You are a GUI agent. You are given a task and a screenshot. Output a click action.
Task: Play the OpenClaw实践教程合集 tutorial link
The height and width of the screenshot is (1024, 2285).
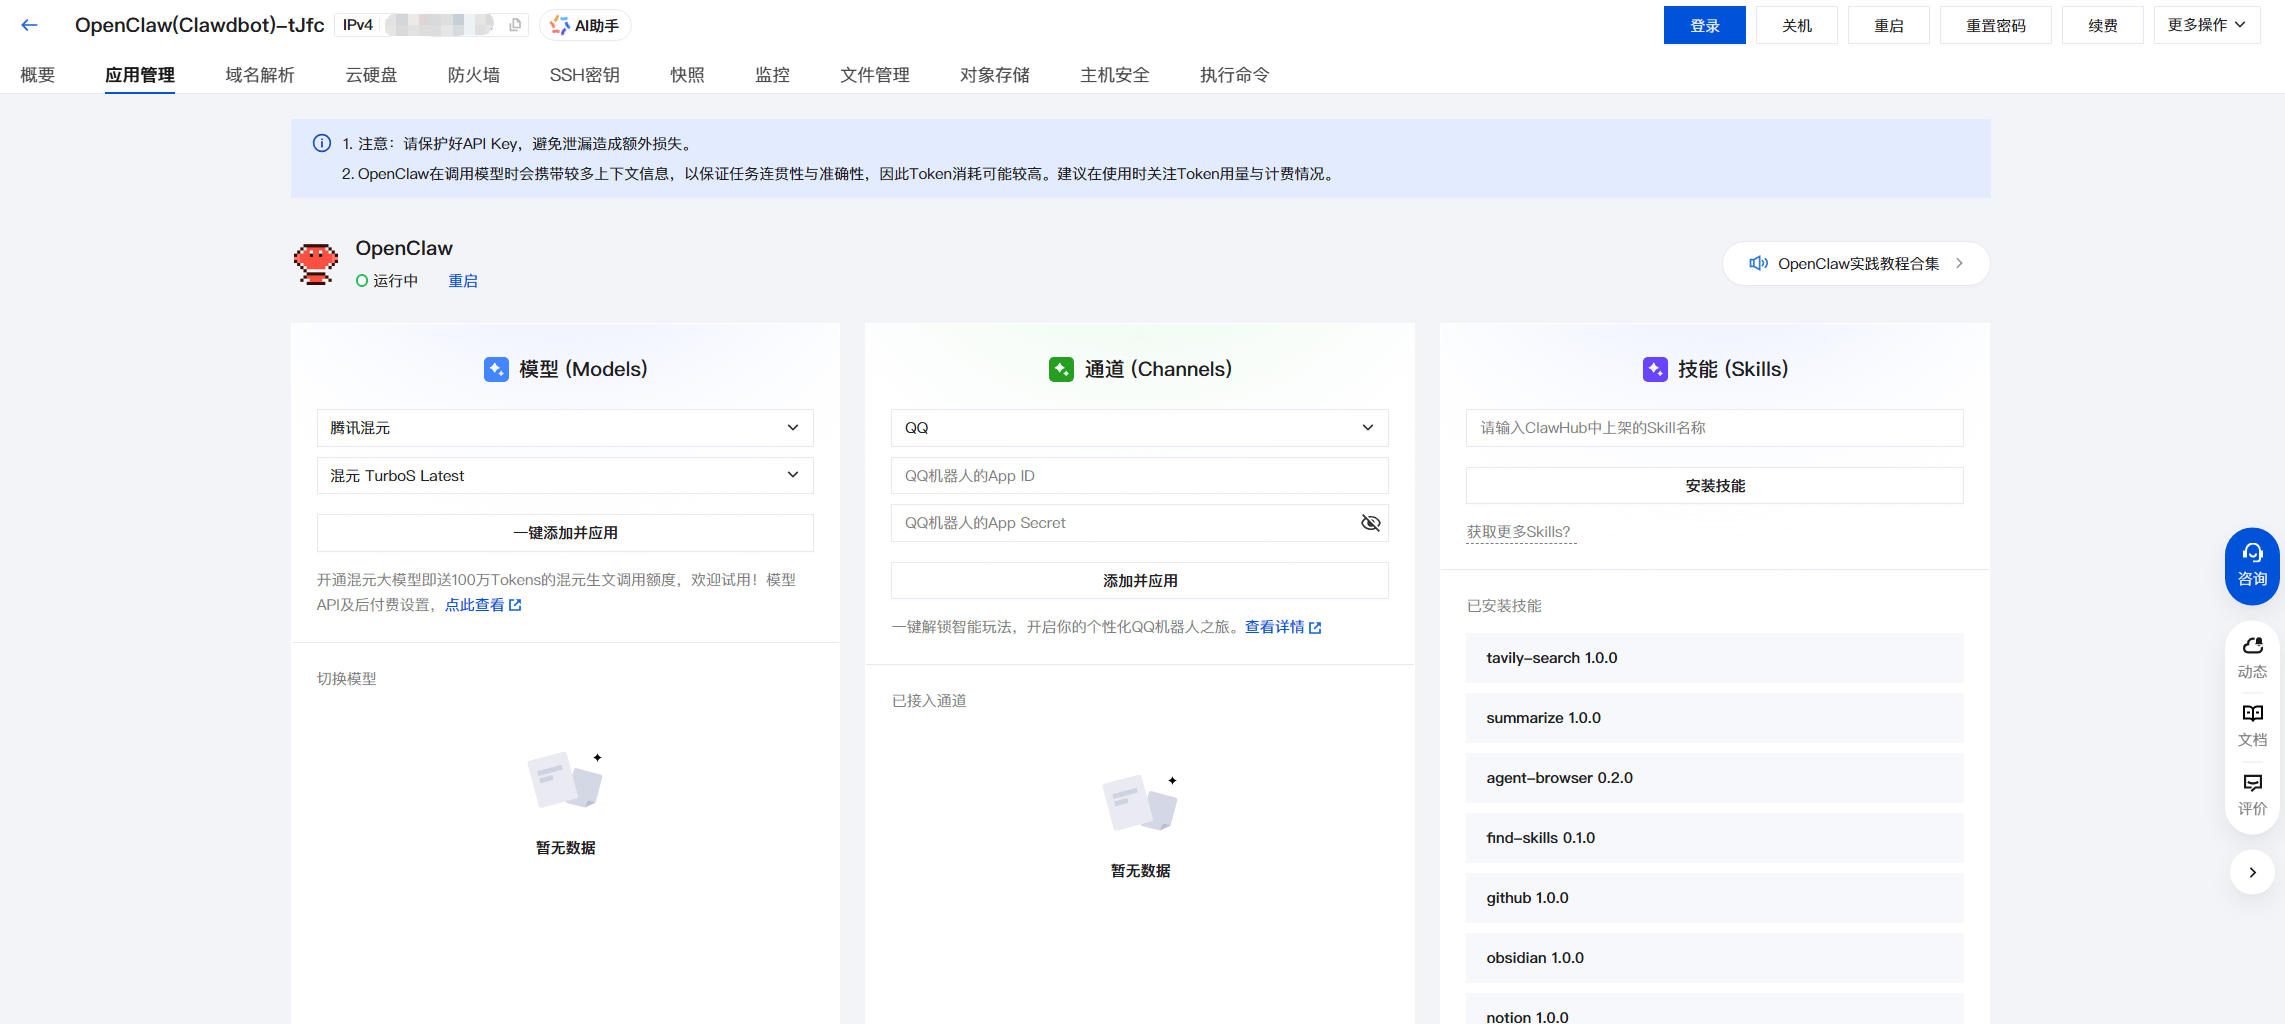1855,263
